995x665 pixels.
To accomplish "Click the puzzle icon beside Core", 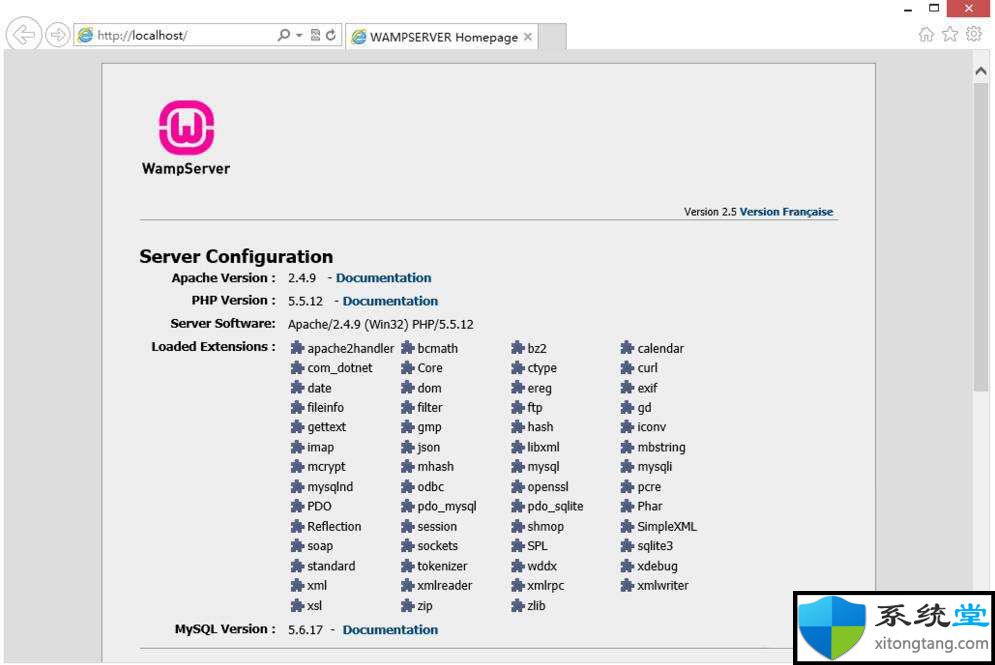I will [x=407, y=367].
